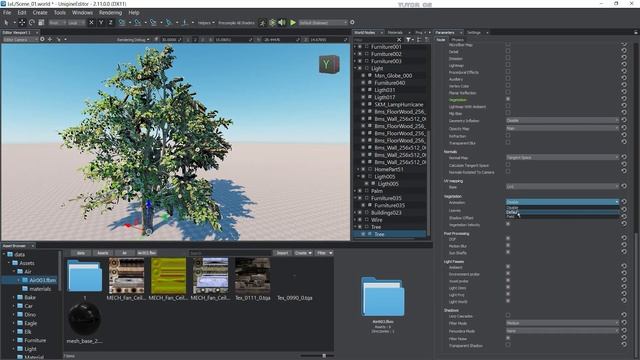The height and width of the screenshot is (360, 640).
Task: Open the File menu
Action: coord(7,13)
